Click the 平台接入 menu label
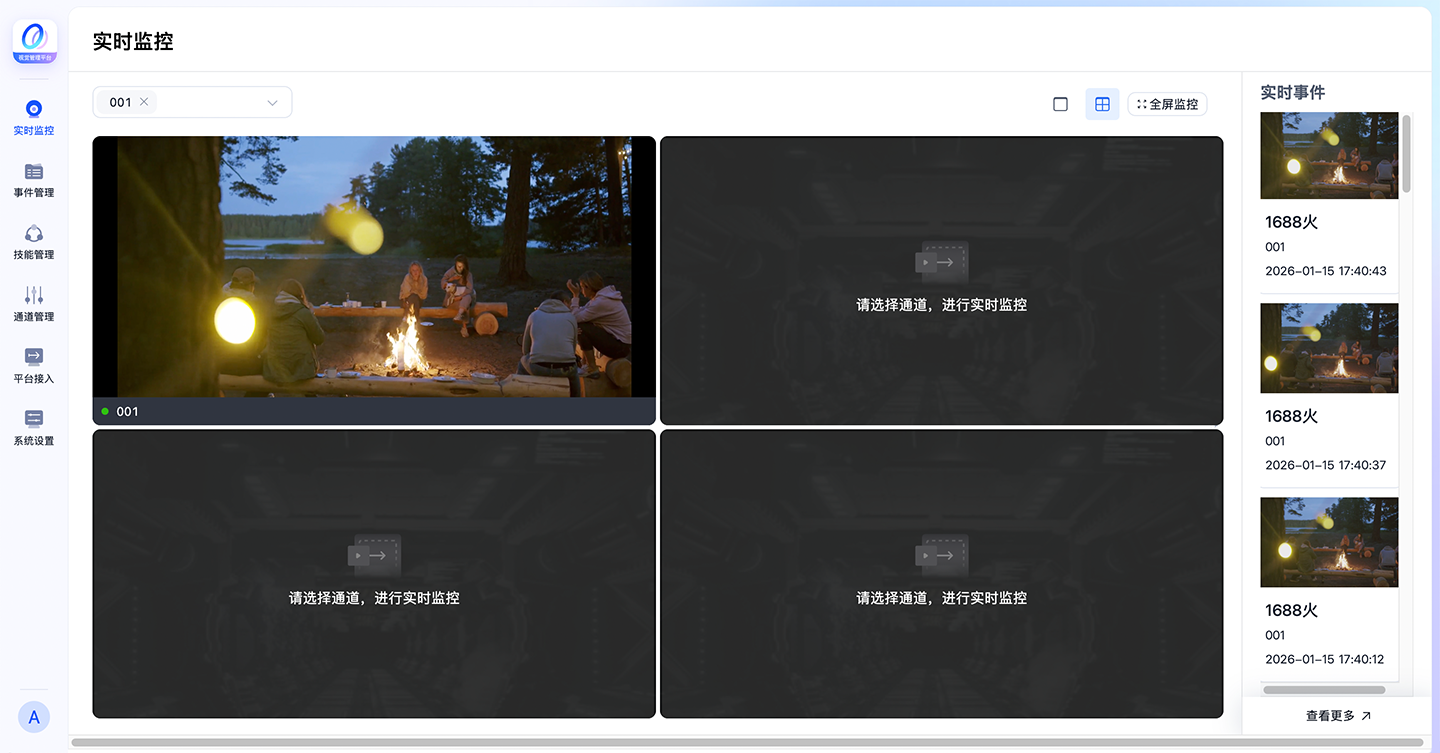Image resolution: width=1440 pixels, height=753 pixels. [34, 379]
